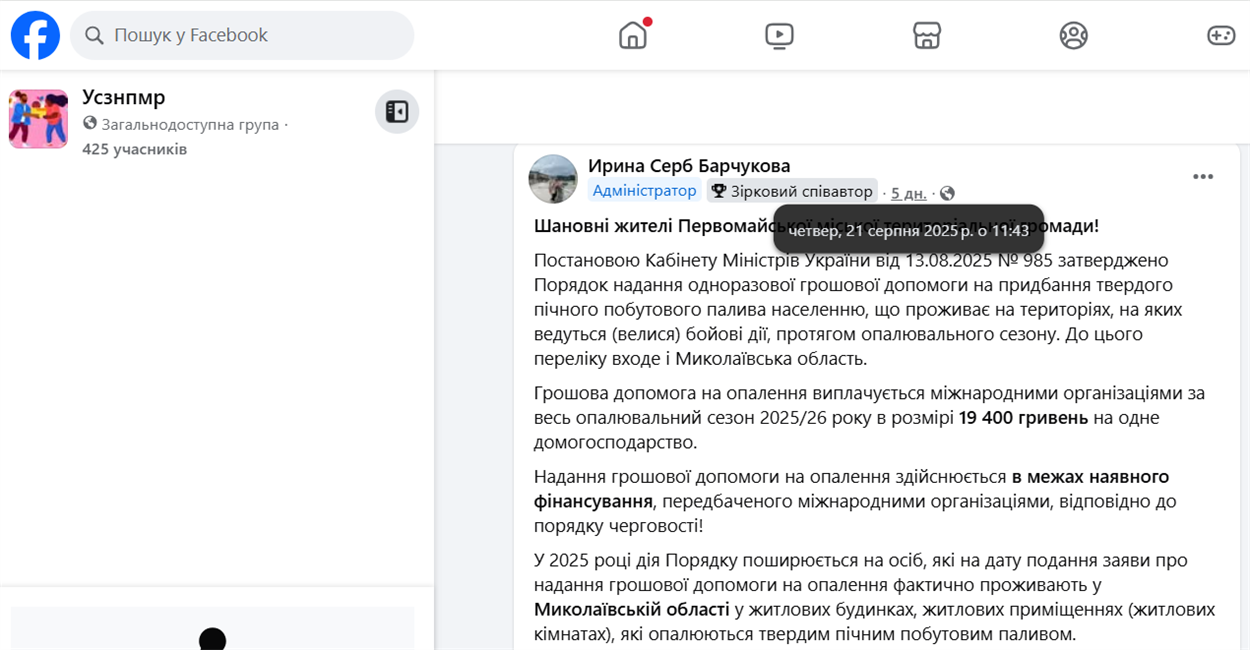Collapse the left group sidebar panel
1250x650 pixels.
tap(397, 111)
